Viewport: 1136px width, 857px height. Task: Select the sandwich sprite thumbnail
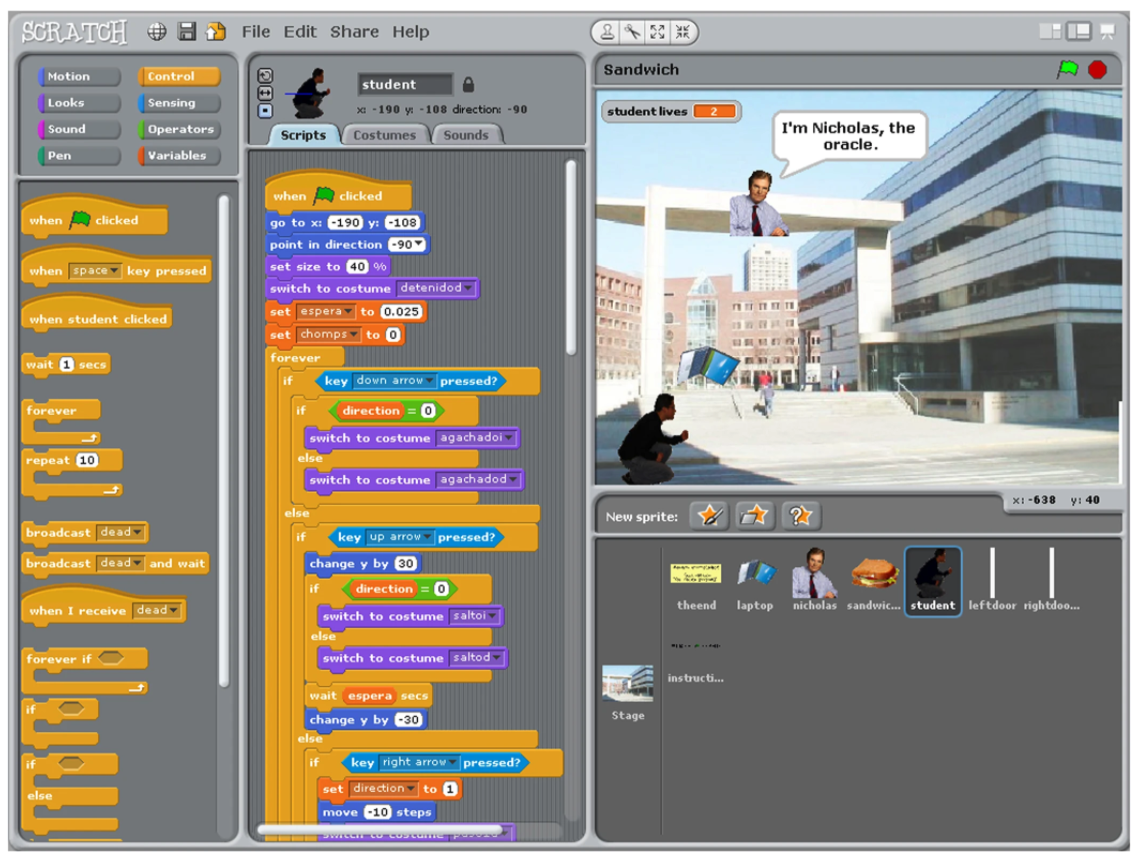[874, 580]
